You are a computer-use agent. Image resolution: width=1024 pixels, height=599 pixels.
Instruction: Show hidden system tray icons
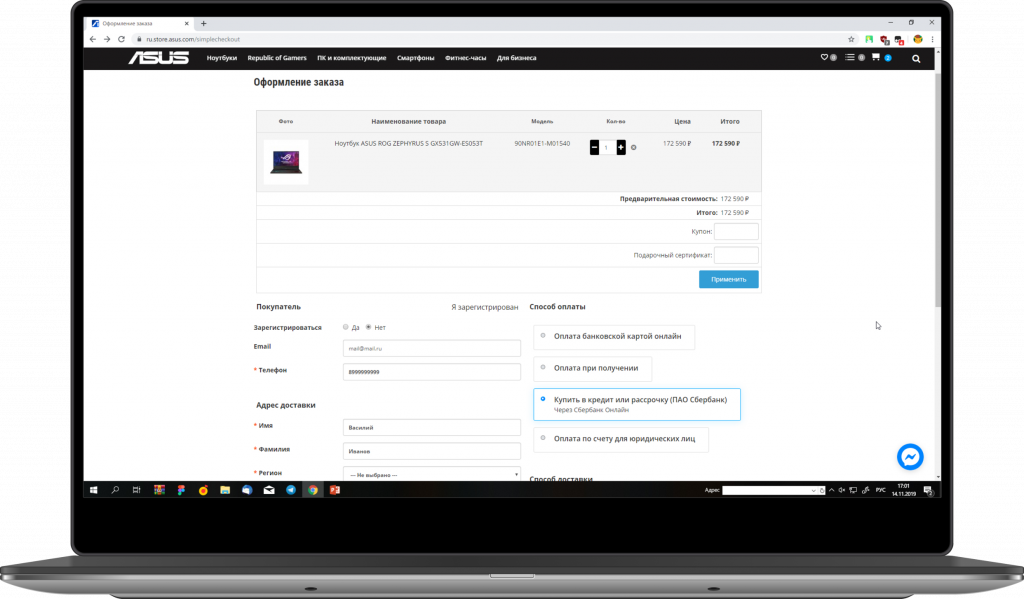[x=831, y=490]
